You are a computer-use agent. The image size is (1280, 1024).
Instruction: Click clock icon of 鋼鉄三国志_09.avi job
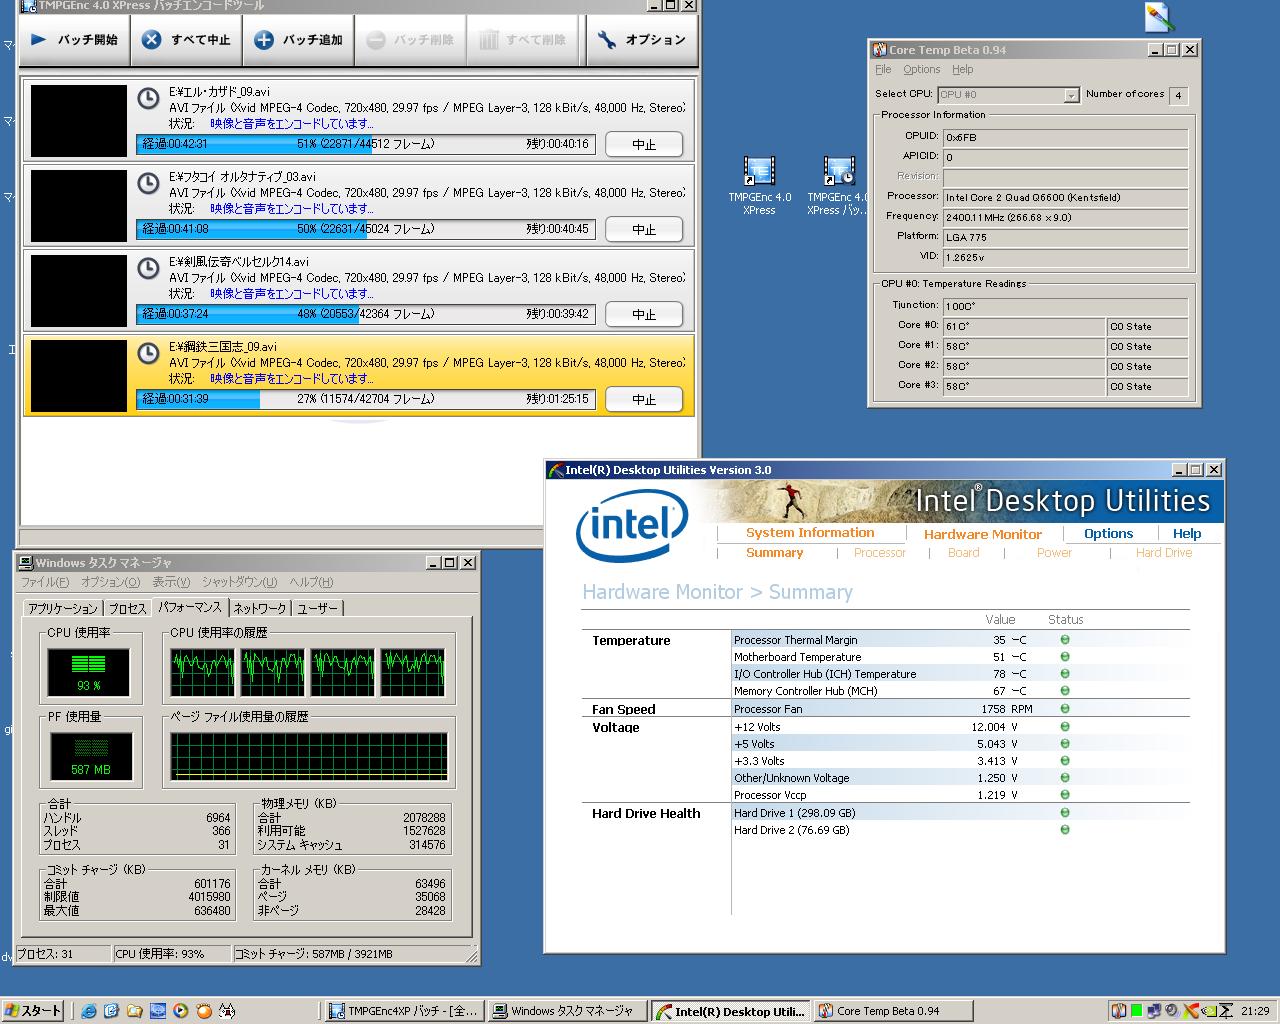click(148, 353)
